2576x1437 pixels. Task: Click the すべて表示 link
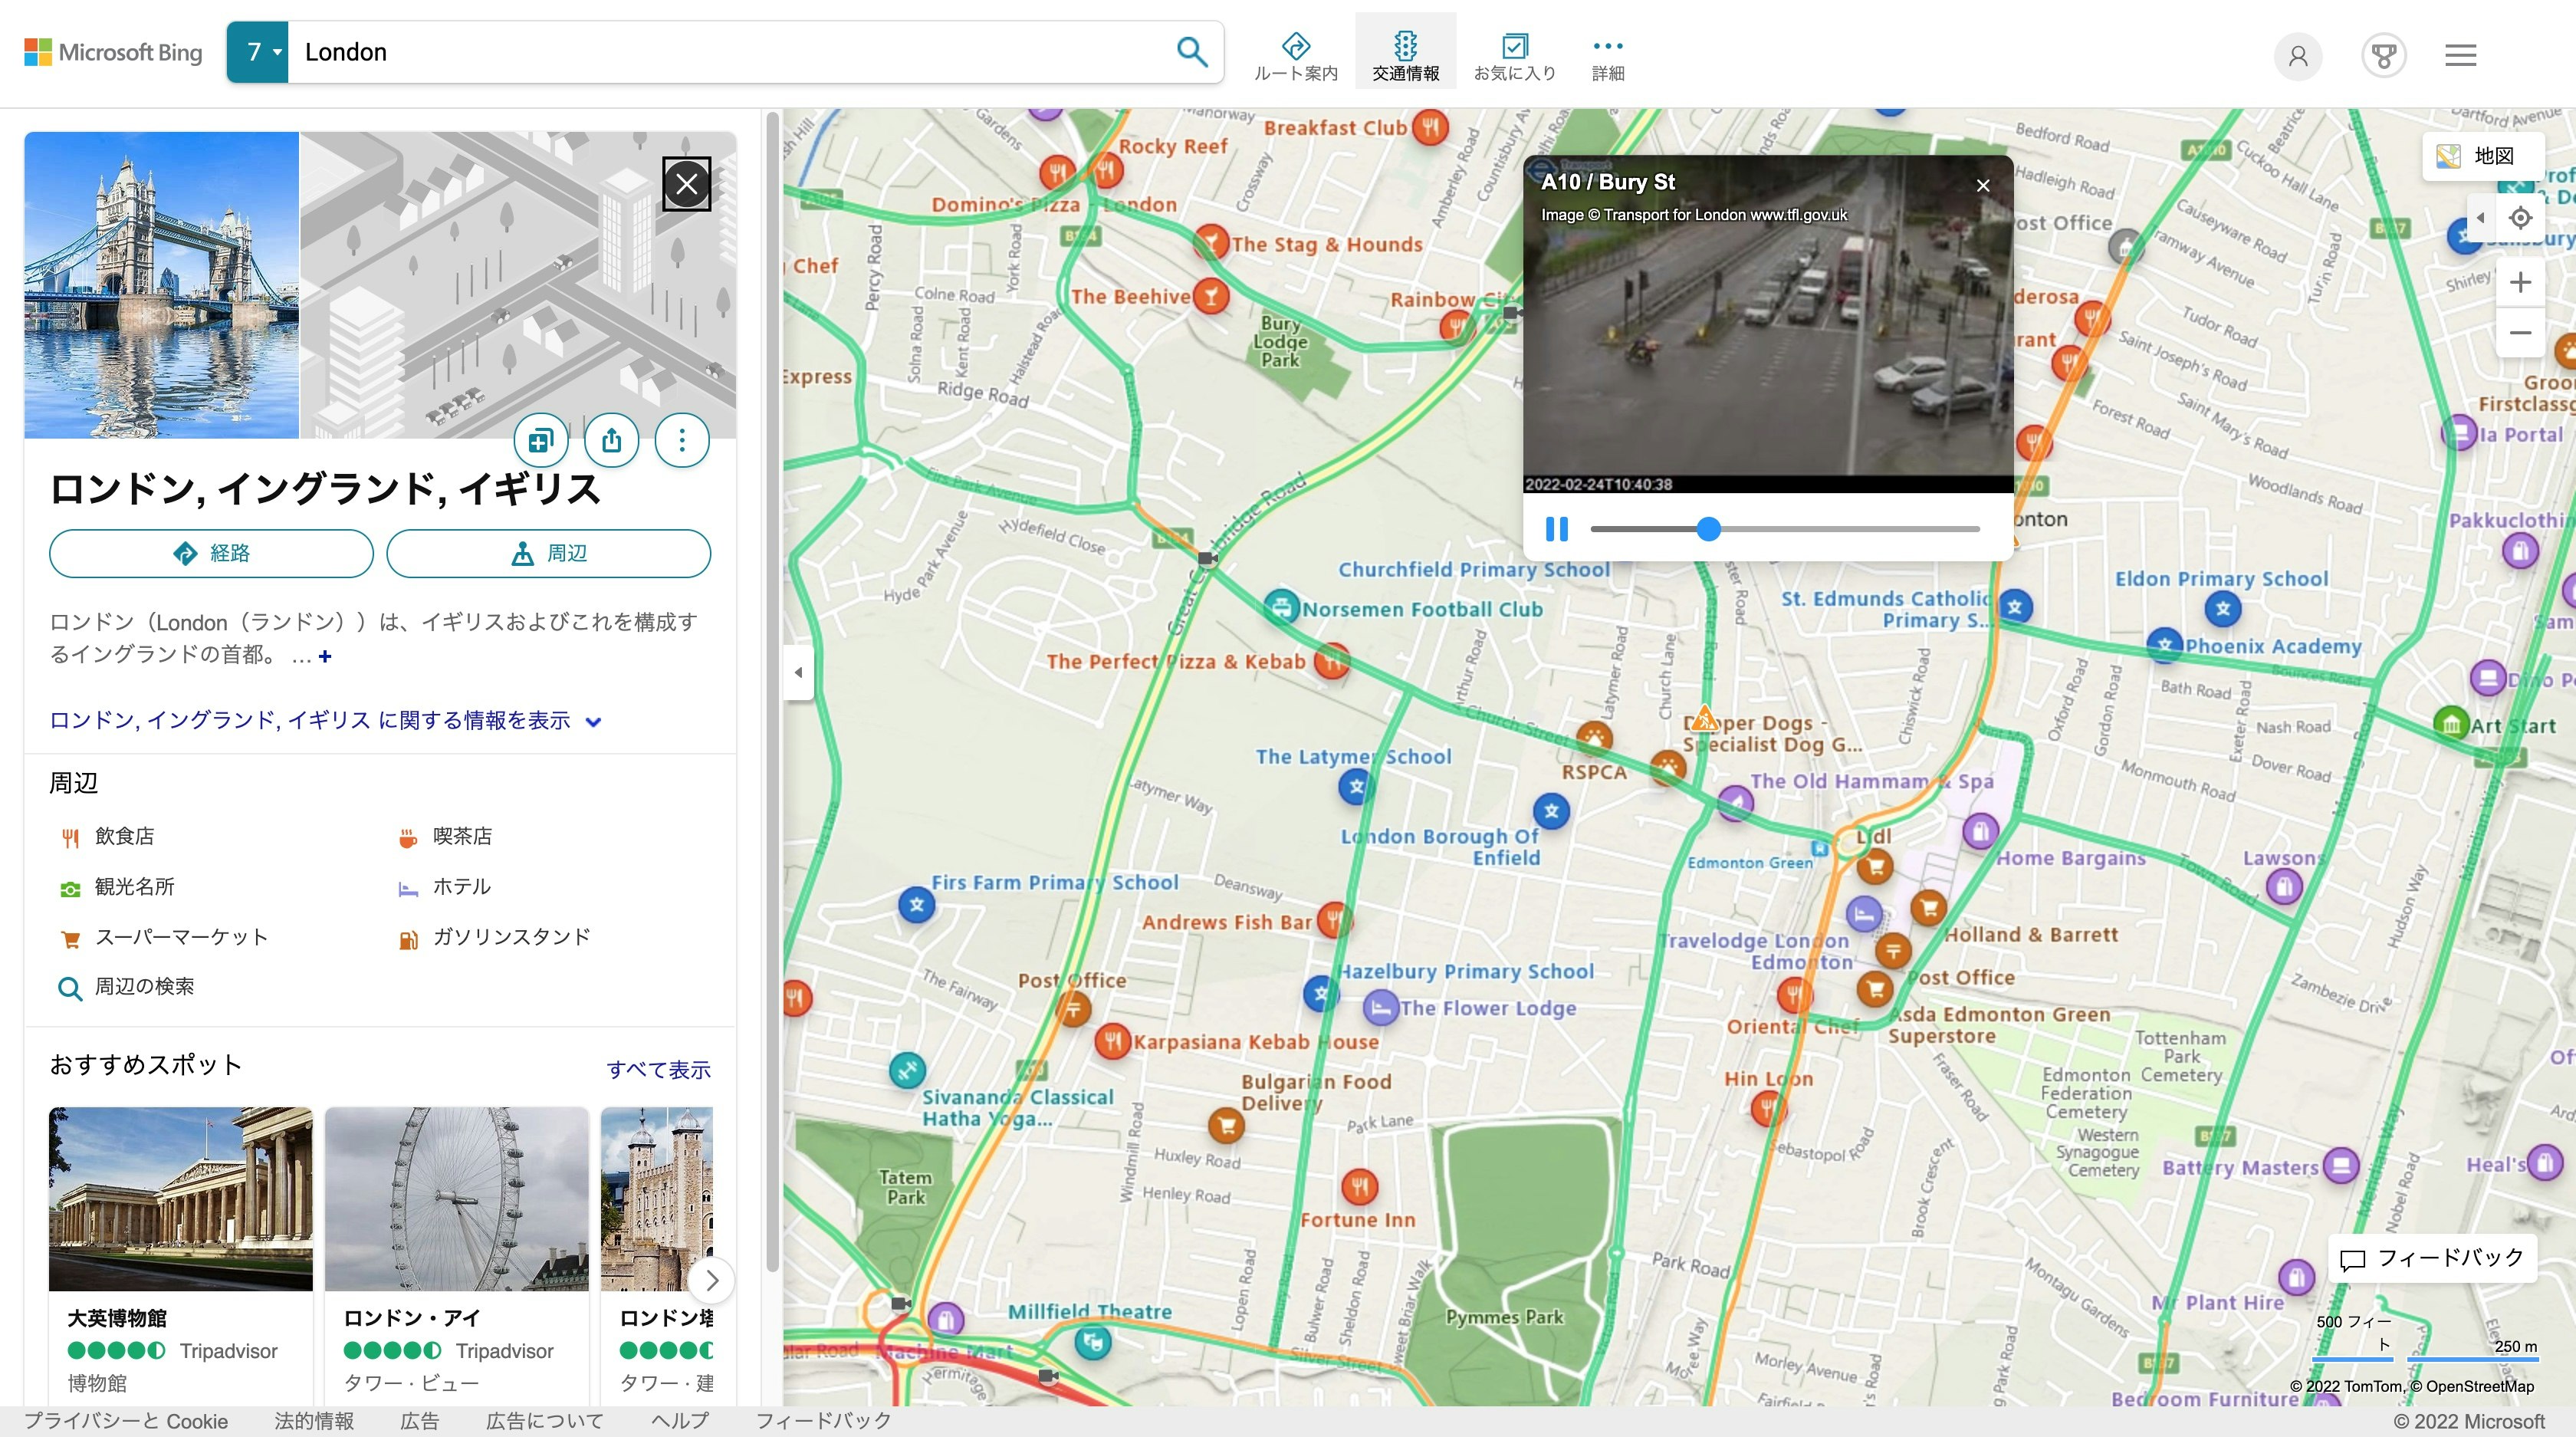(658, 1069)
